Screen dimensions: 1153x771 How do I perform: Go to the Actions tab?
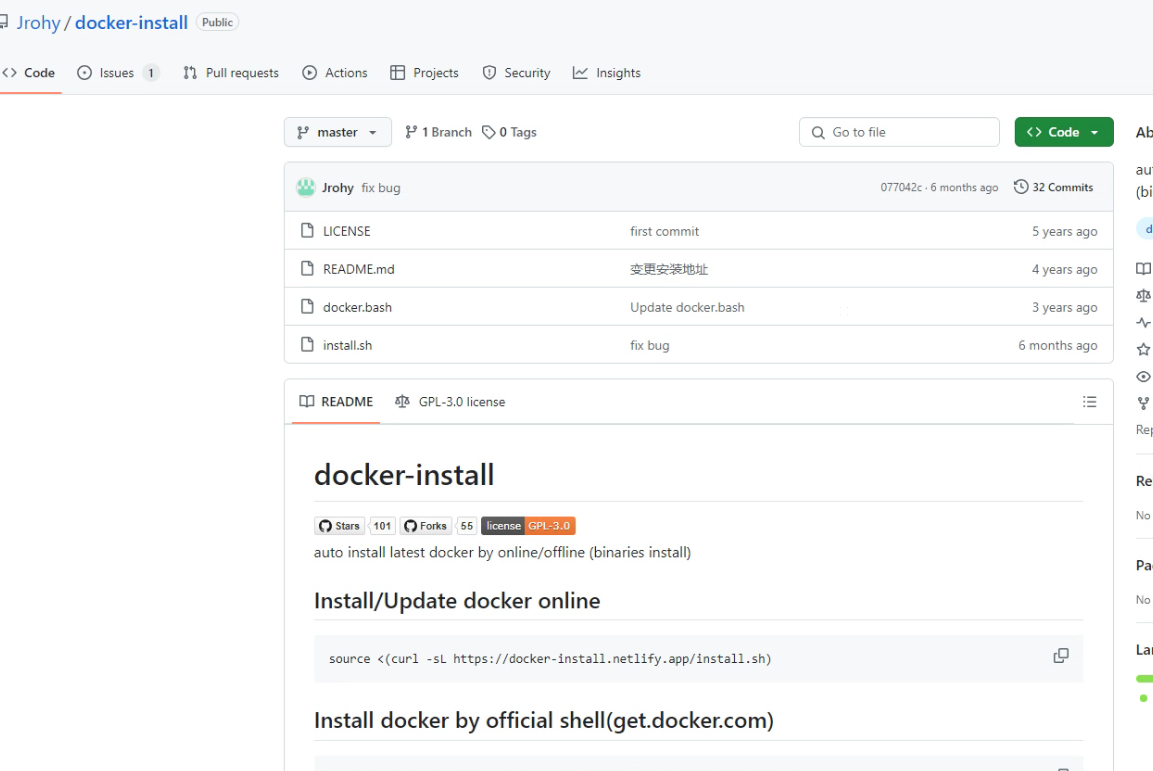(335, 73)
